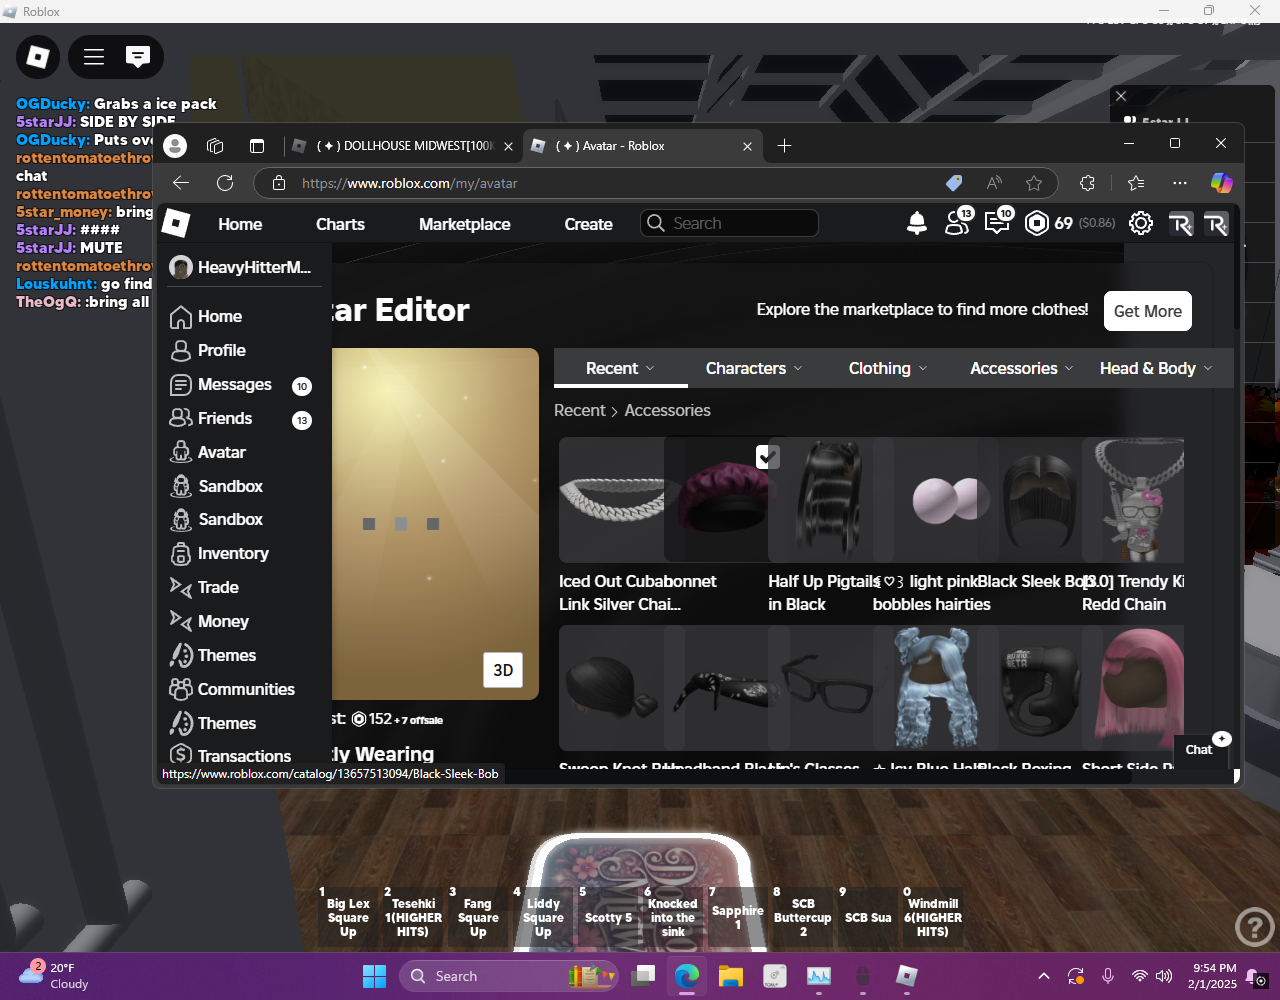Image resolution: width=1280 pixels, height=1000 pixels.
Task: Expand the Head & Body dropdown
Action: click(1156, 368)
